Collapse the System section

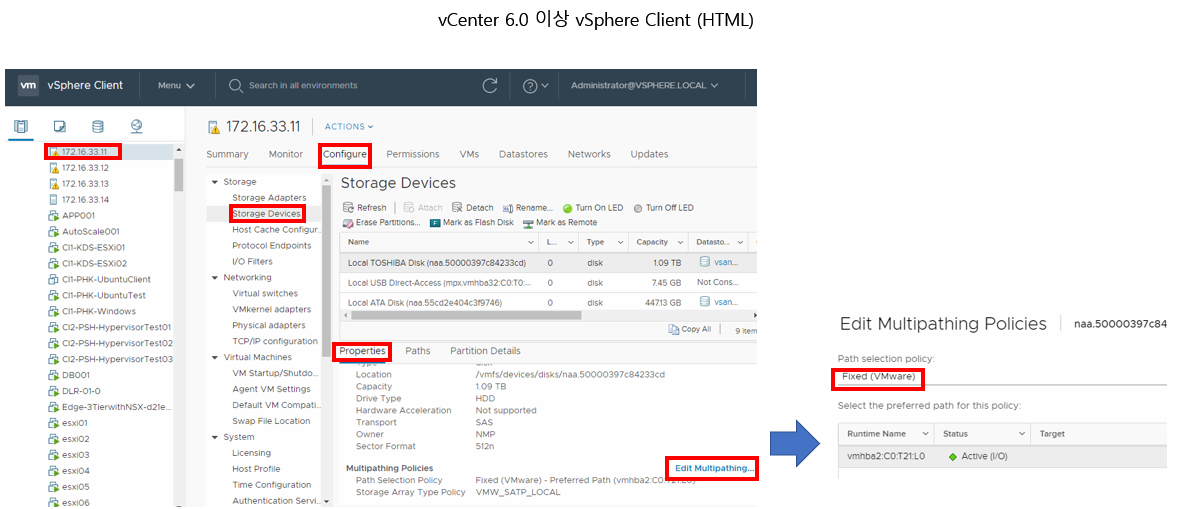coord(216,437)
